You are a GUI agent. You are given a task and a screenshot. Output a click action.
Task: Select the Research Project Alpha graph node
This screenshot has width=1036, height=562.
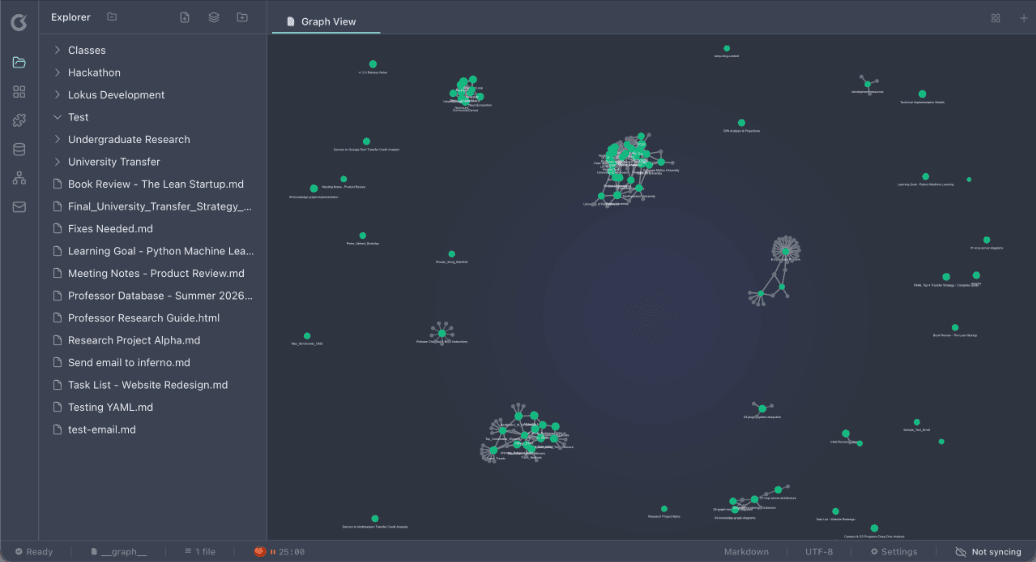[664, 509]
